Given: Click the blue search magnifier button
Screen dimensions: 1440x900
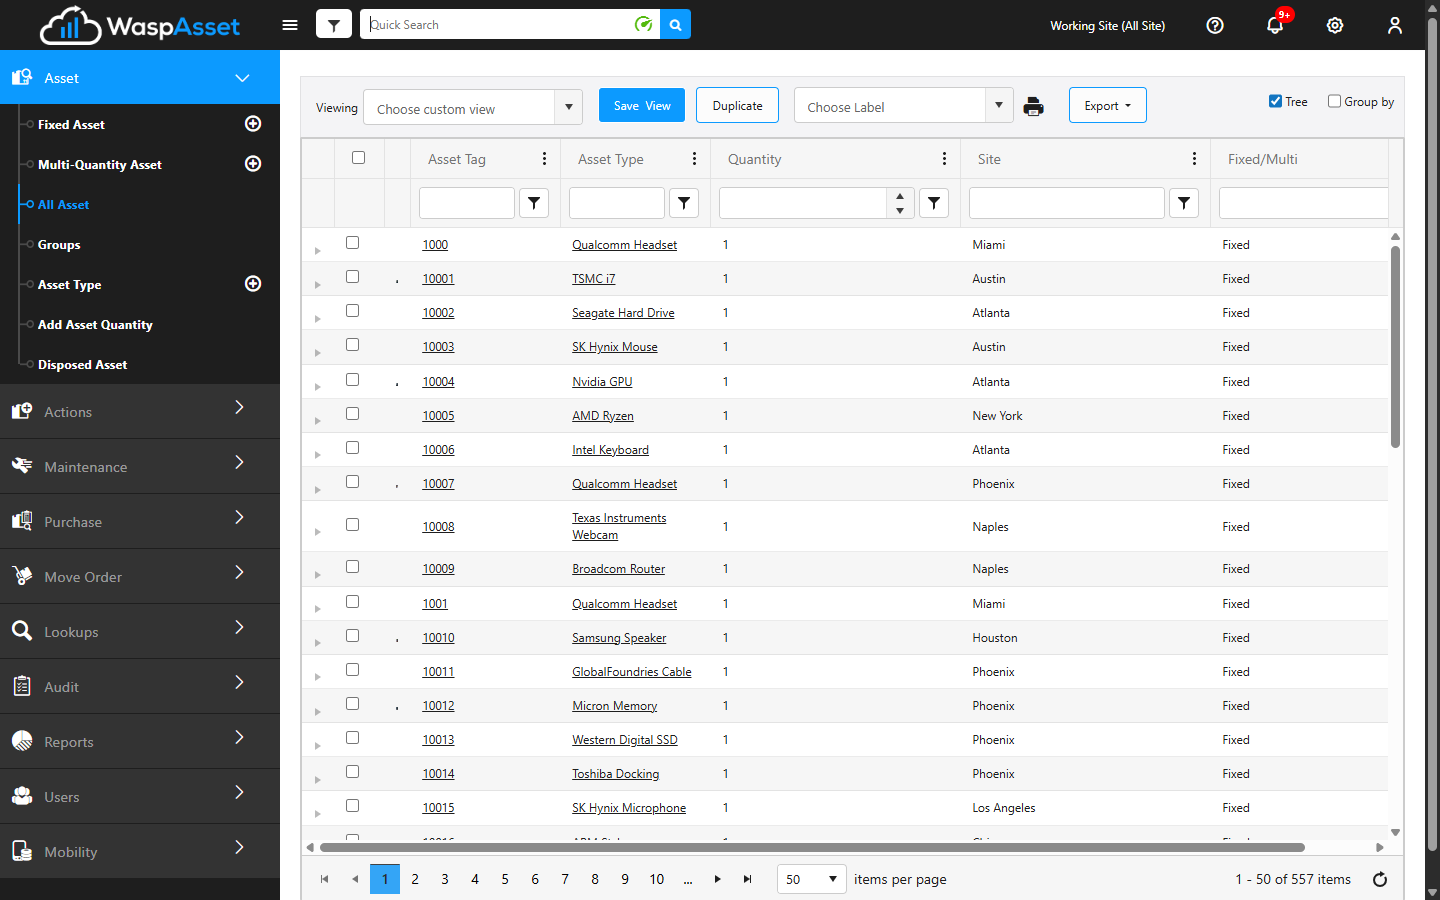Looking at the screenshot, I should [676, 25].
